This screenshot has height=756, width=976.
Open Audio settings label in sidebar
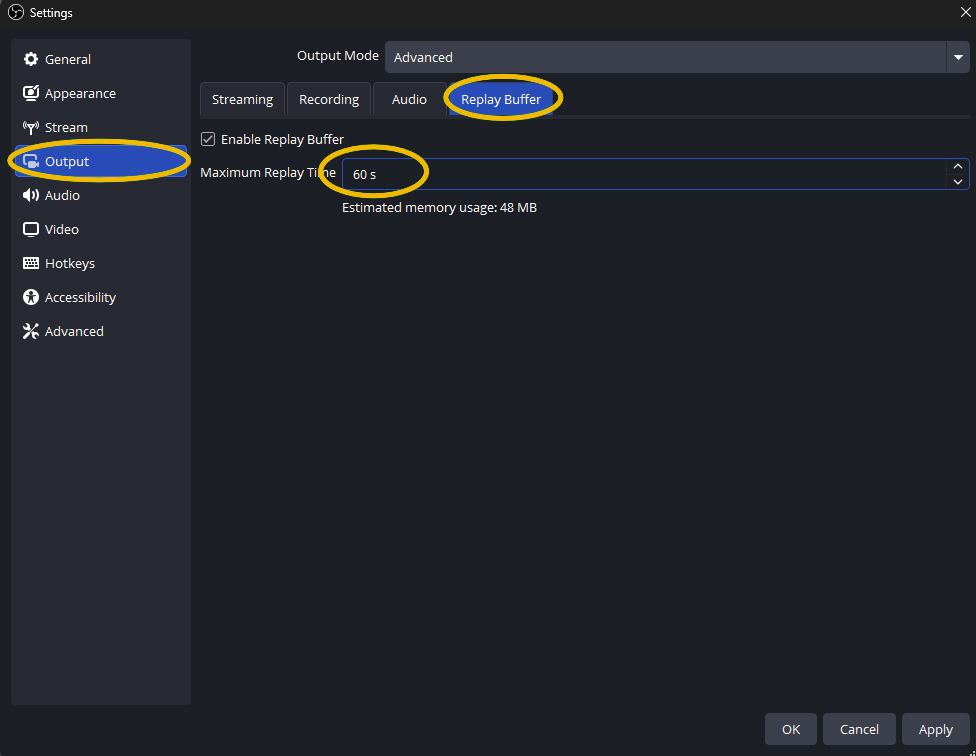tap(62, 195)
